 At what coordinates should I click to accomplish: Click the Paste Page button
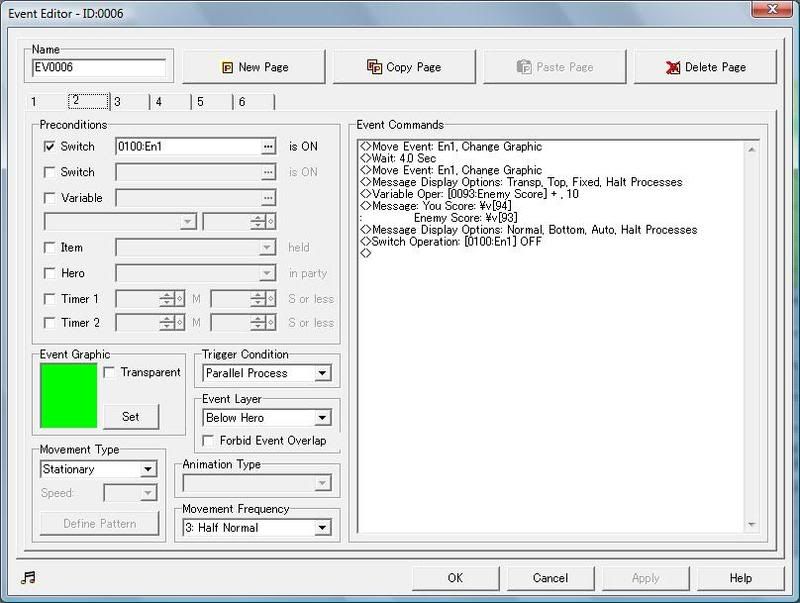pos(555,67)
